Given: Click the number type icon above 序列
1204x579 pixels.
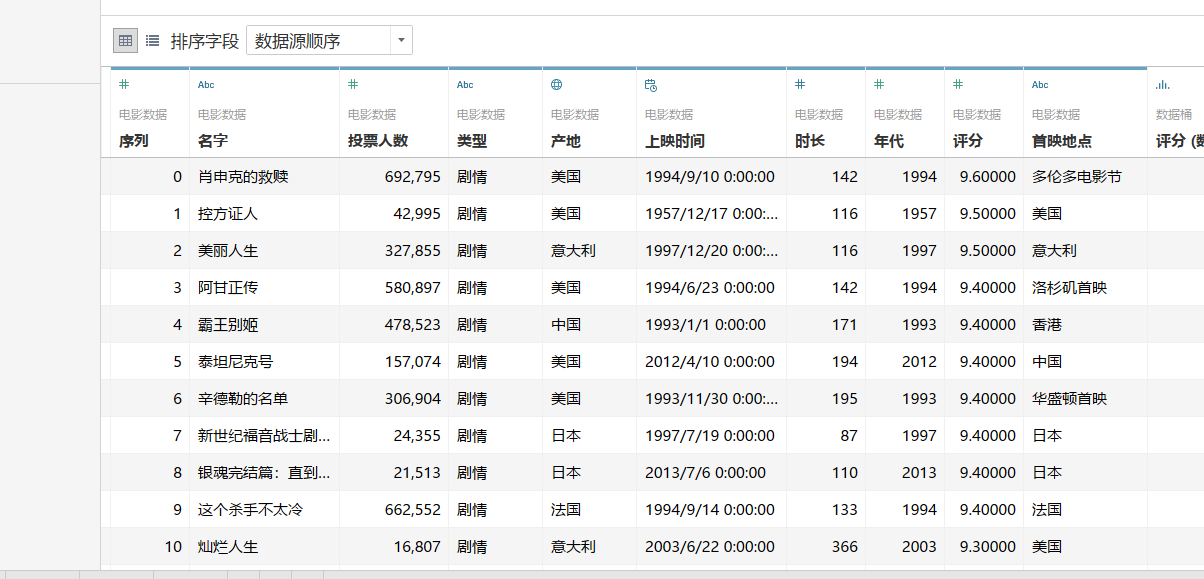Looking at the screenshot, I should tap(124, 85).
